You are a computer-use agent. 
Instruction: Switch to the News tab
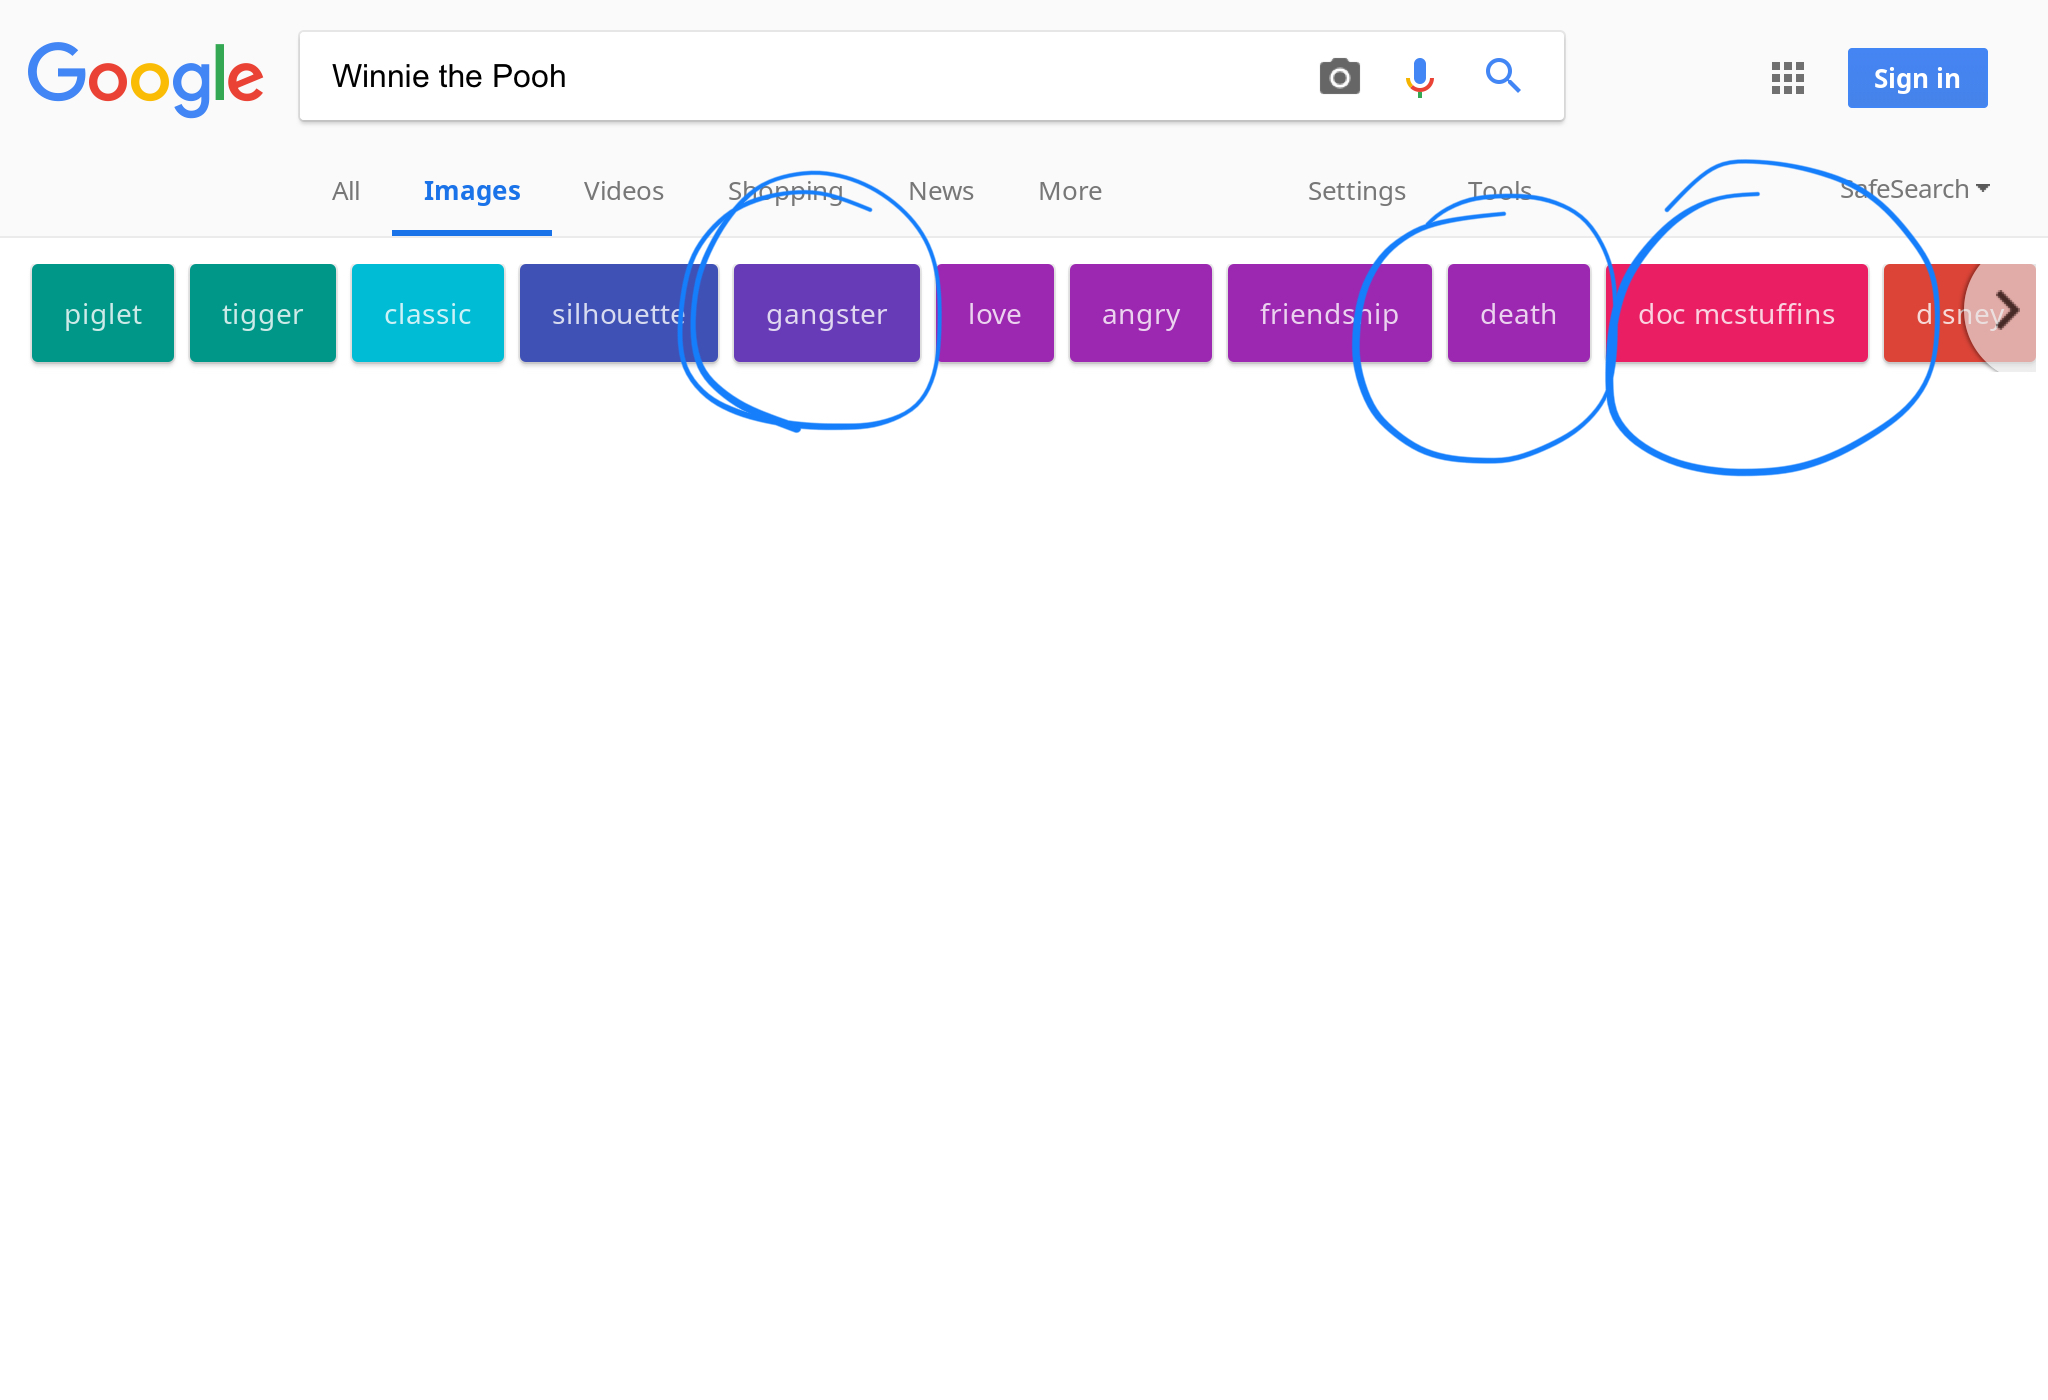click(x=941, y=191)
